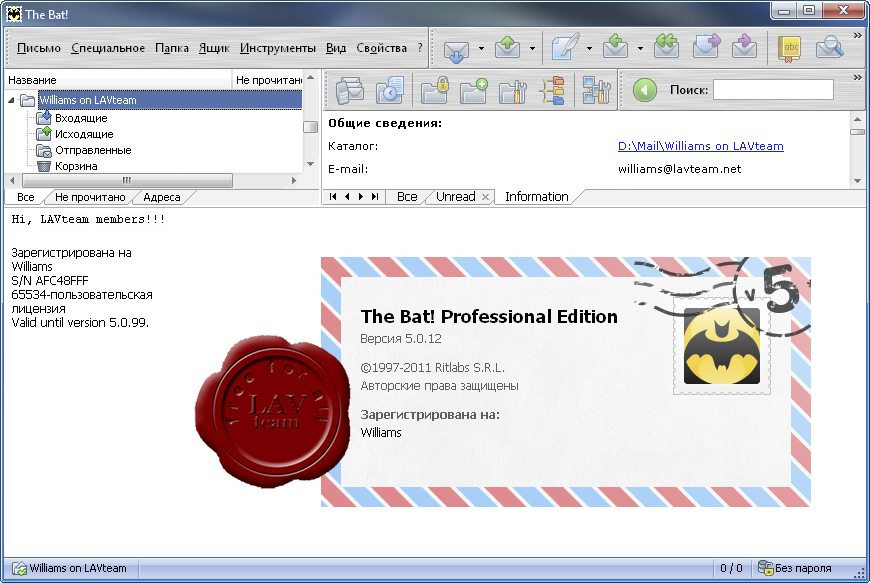Open message finder magnifier envelope icon
Viewport: 870px width, 583px height.
829,48
